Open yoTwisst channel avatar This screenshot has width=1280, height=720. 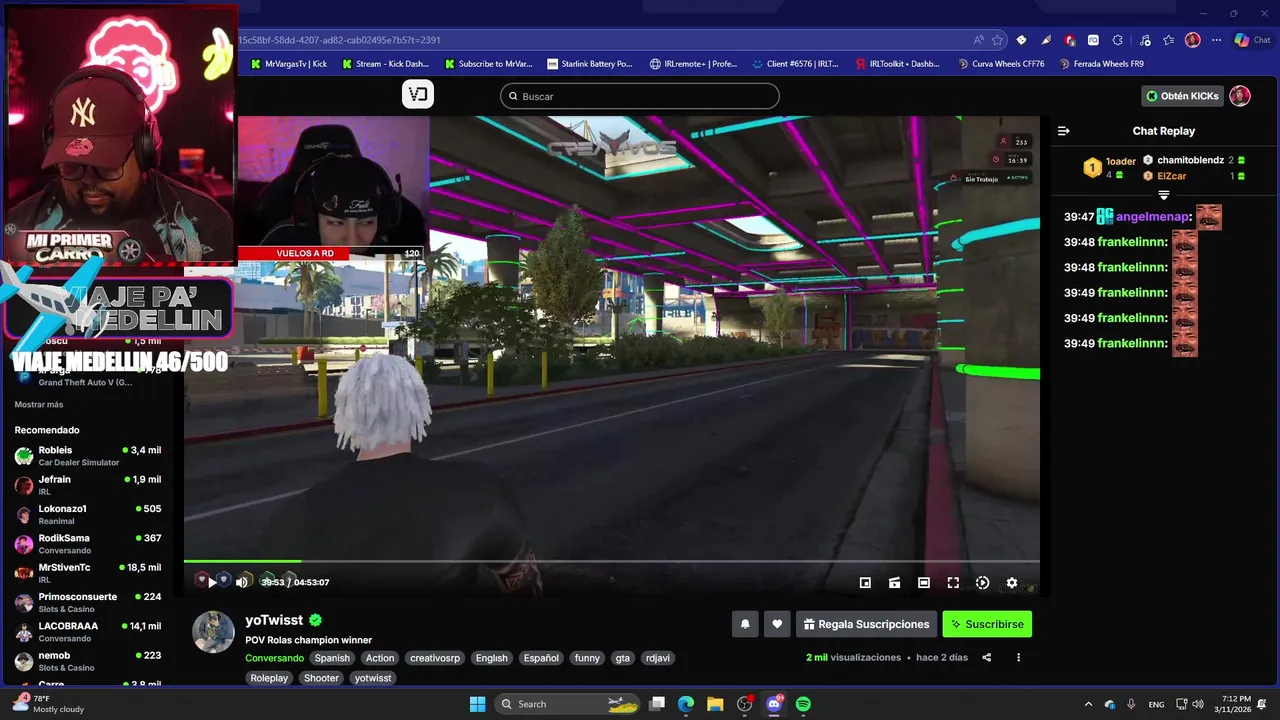[x=213, y=632]
